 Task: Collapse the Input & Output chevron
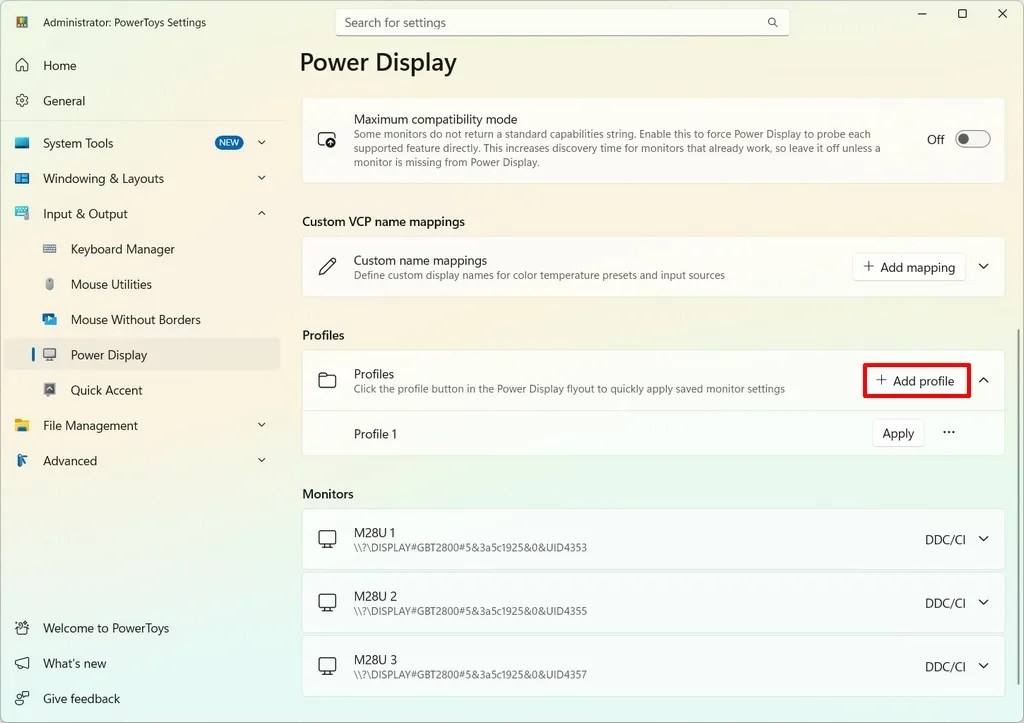coord(262,213)
